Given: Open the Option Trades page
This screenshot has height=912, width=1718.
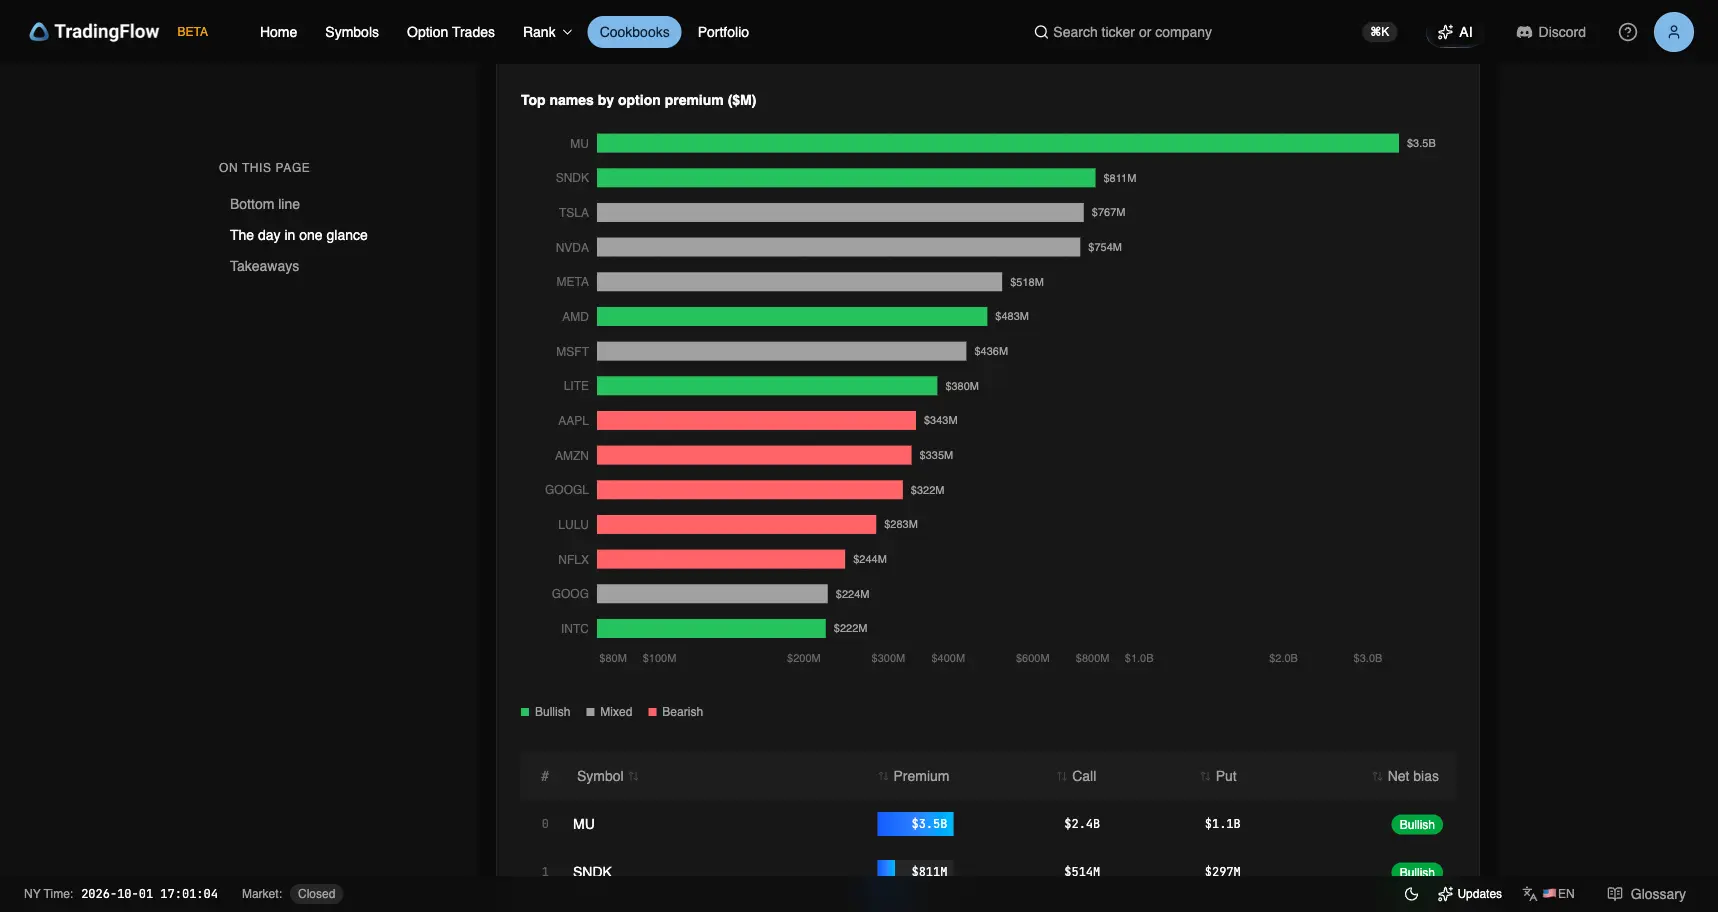Looking at the screenshot, I should tap(451, 32).
